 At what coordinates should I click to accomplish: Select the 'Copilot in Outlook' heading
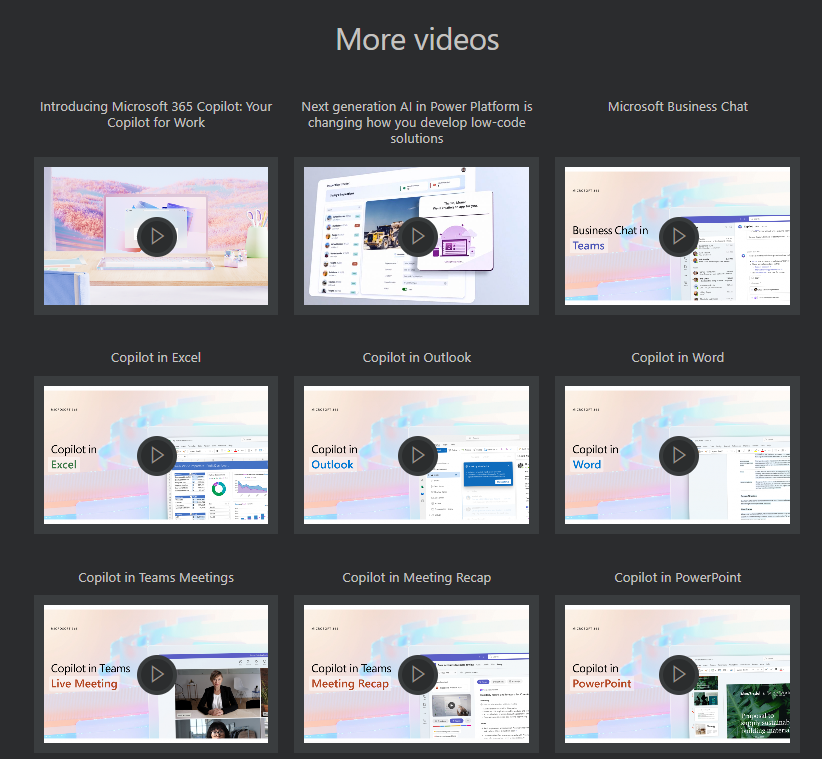coord(417,357)
